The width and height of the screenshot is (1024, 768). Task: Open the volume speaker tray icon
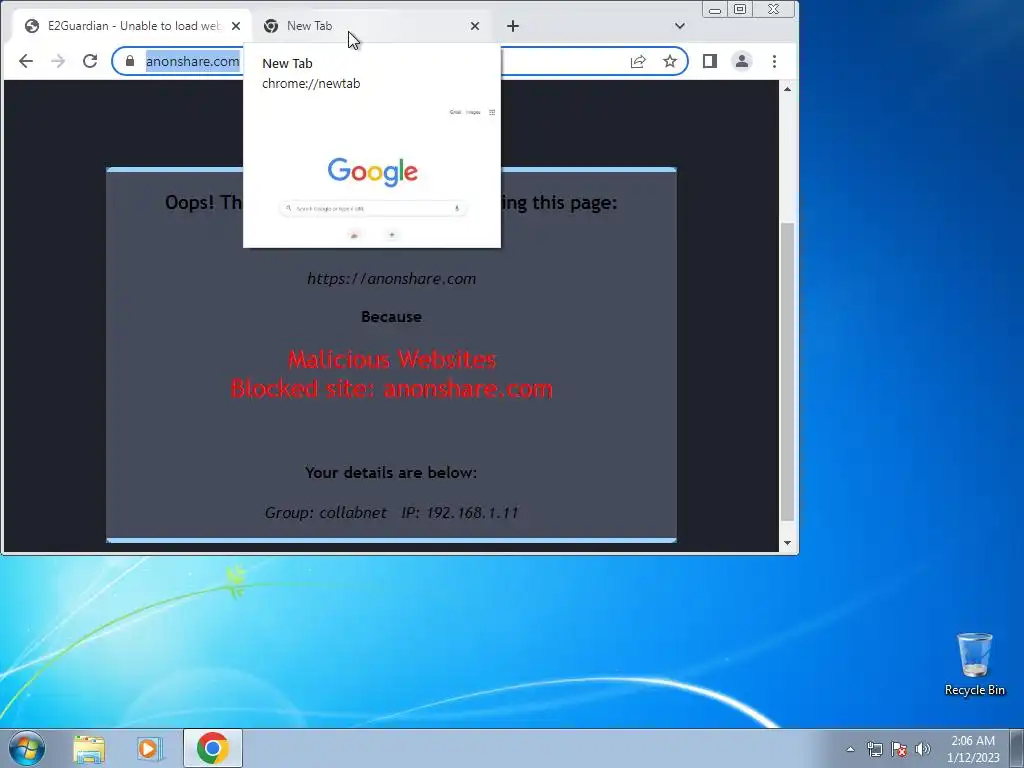(x=923, y=750)
